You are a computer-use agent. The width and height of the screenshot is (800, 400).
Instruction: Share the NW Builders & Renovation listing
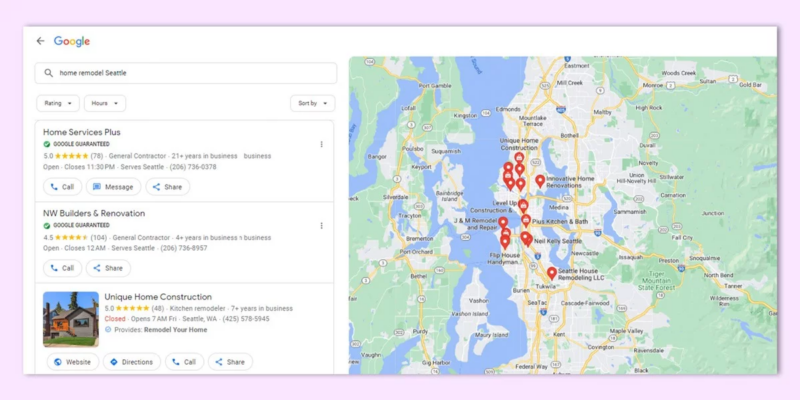click(108, 268)
